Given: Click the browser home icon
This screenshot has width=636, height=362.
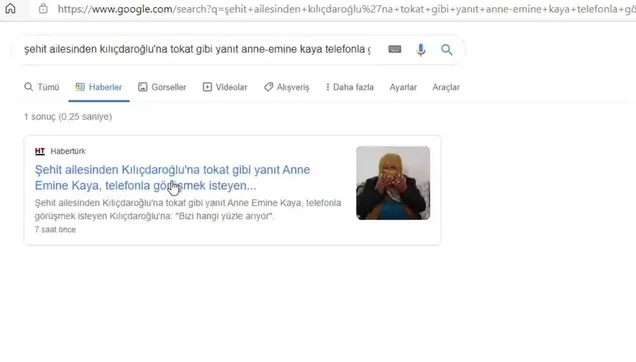Looking at the screenshot, I should [11, 8].
